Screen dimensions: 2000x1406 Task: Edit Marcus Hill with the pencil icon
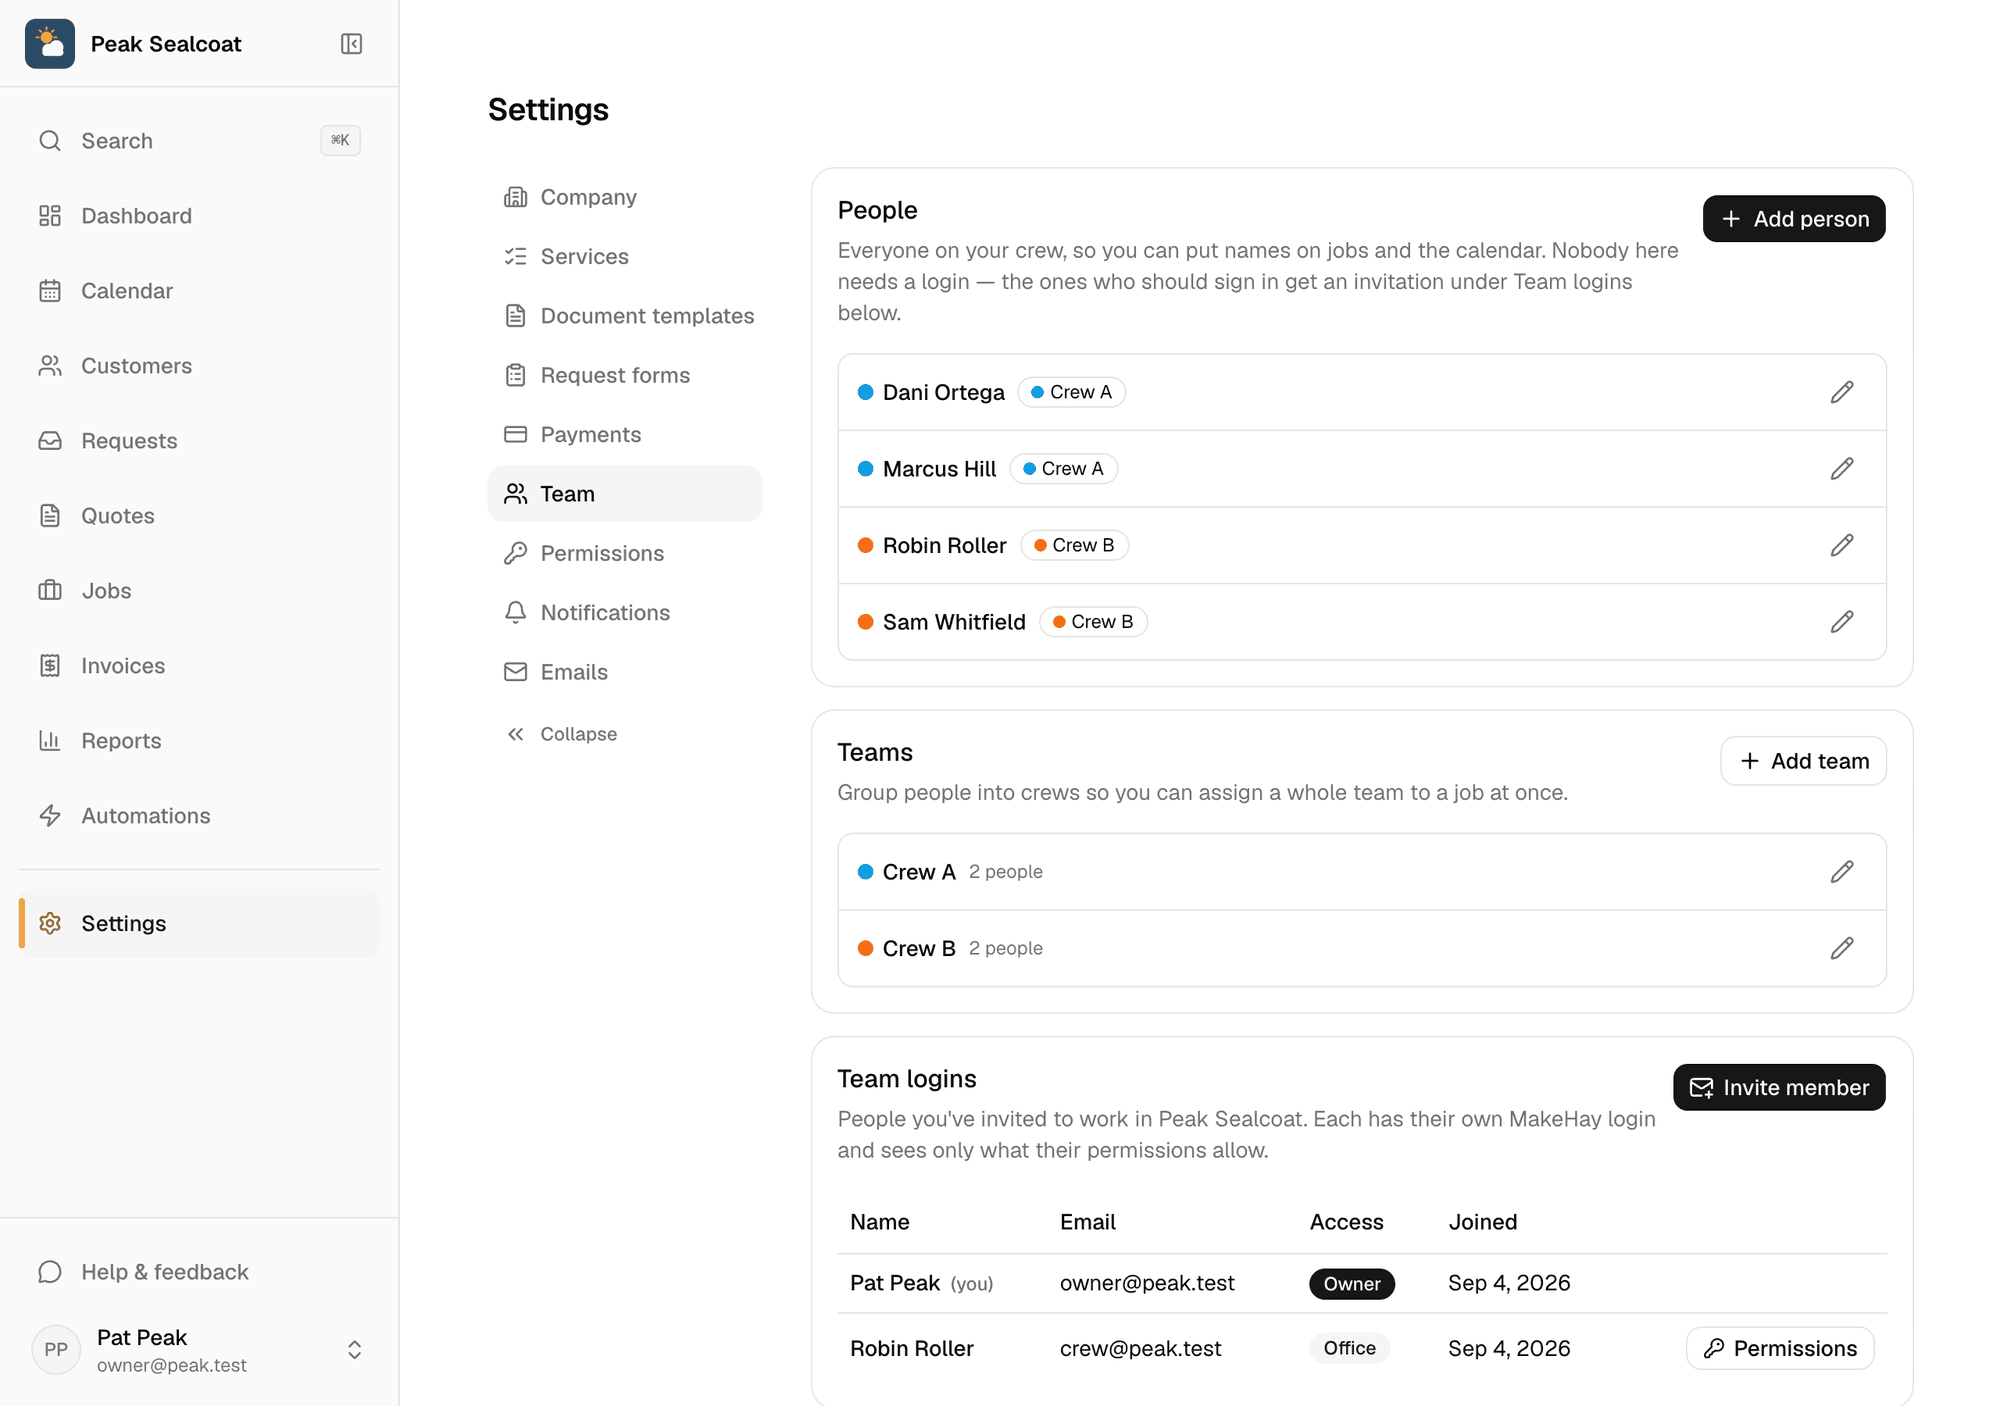click(x=1841, y=469)
